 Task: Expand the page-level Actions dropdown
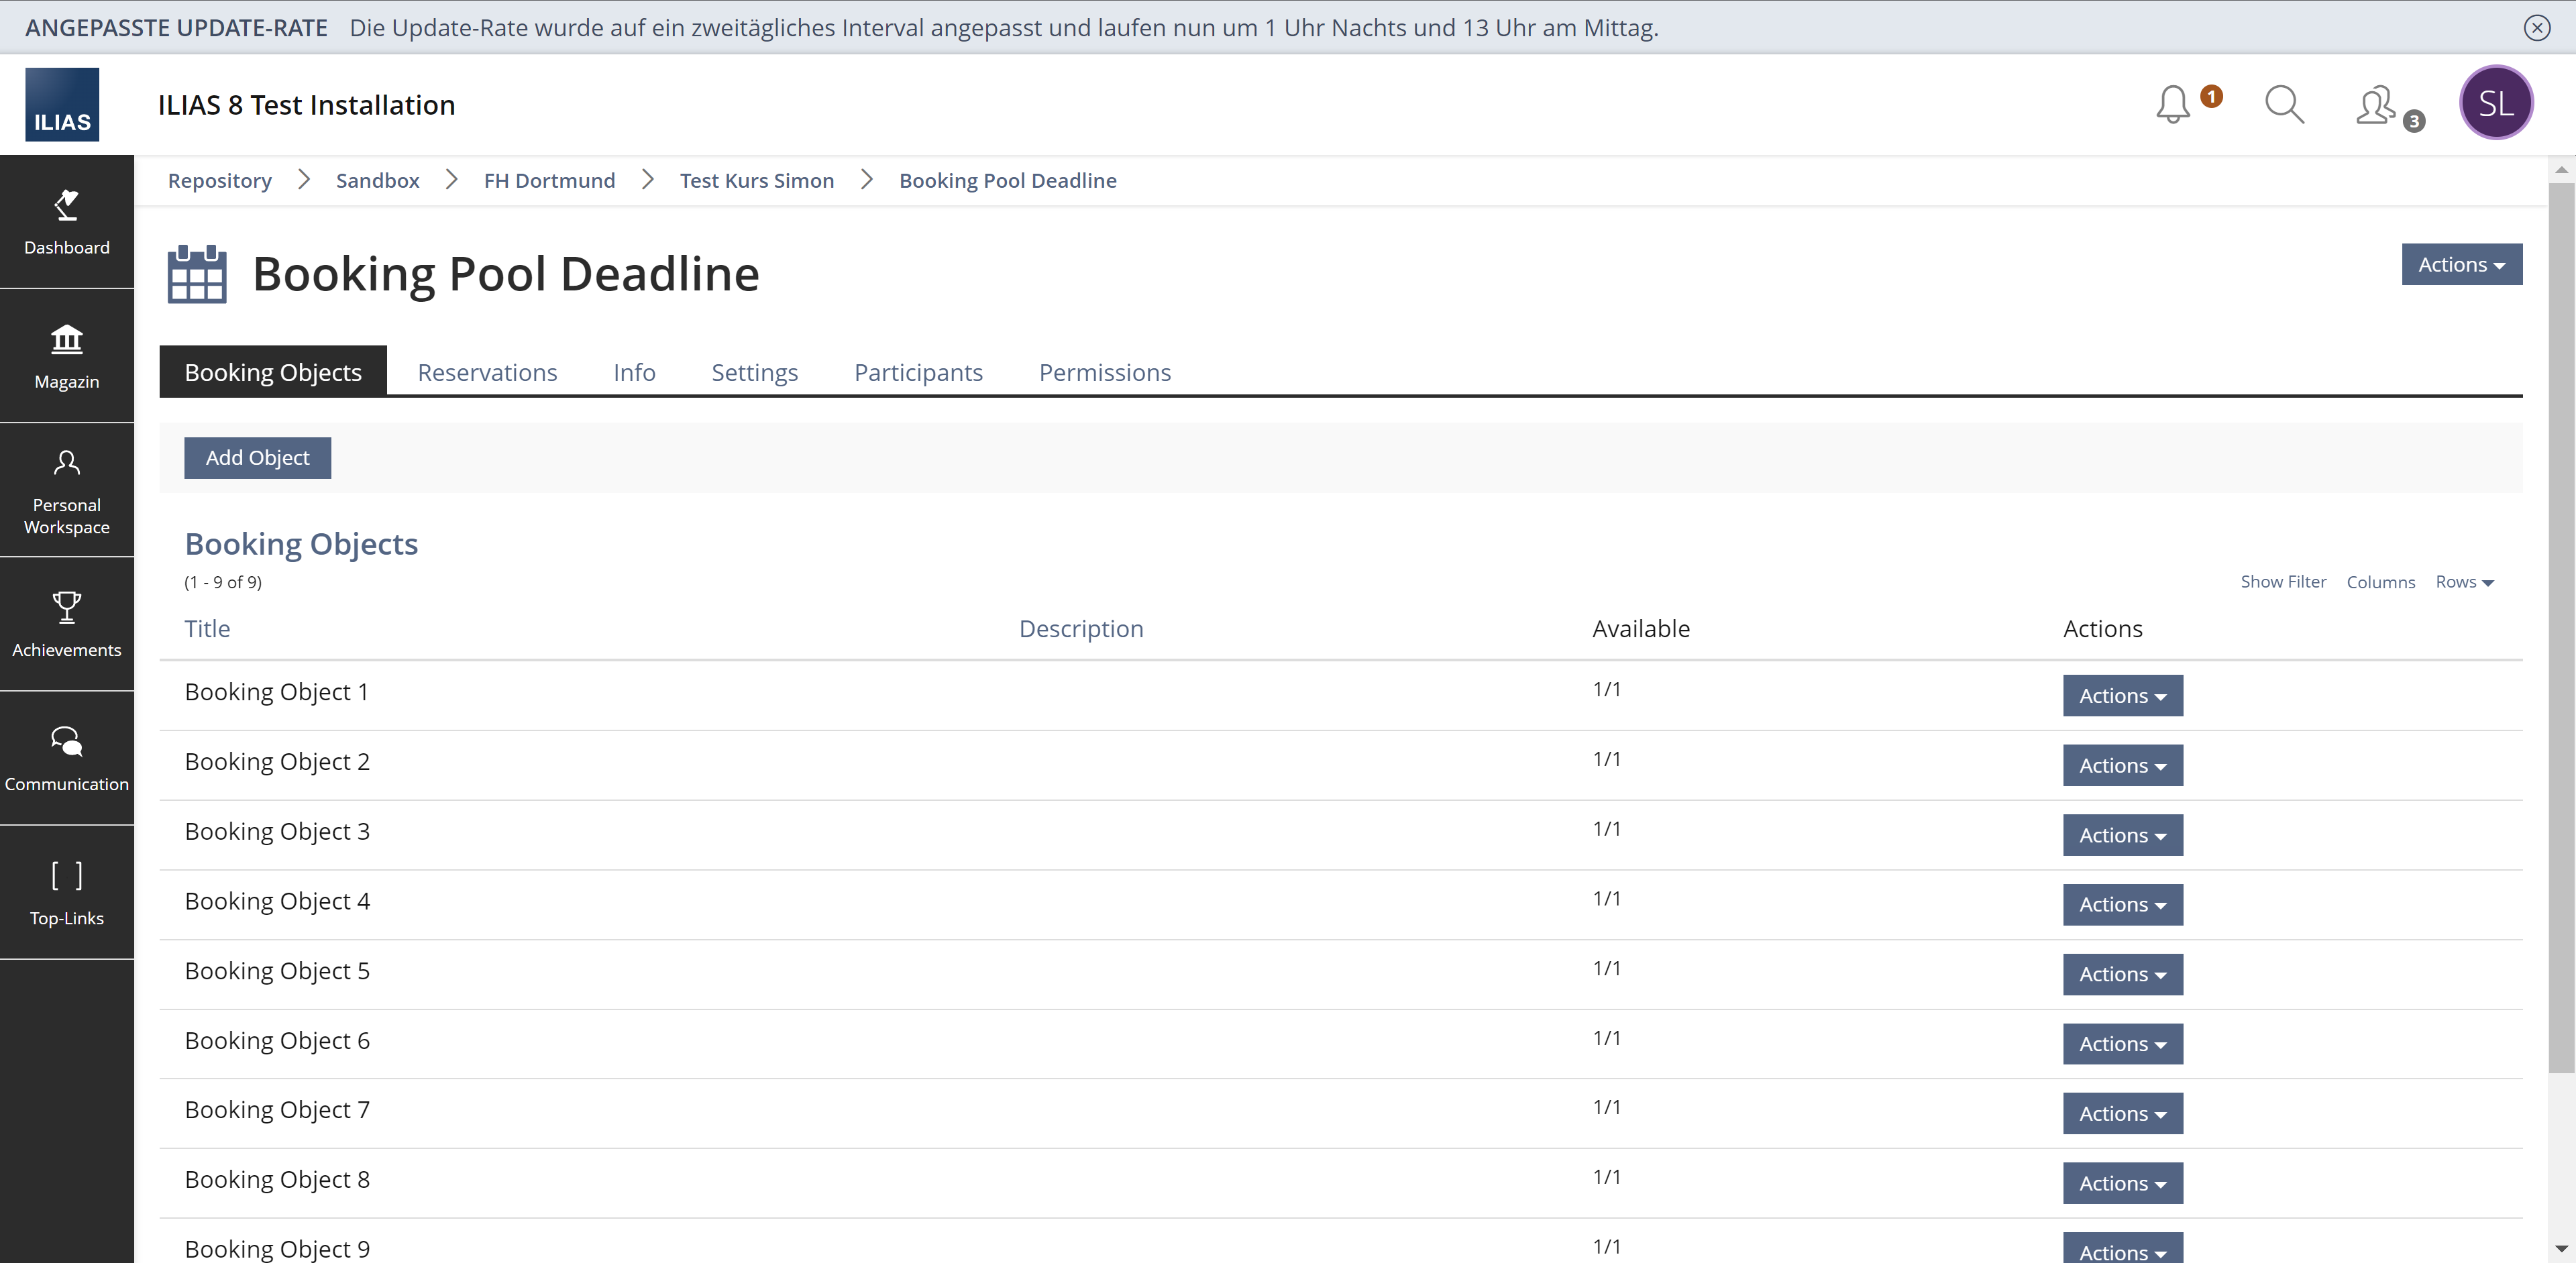pyautogui.click(x=2461, y=264)
